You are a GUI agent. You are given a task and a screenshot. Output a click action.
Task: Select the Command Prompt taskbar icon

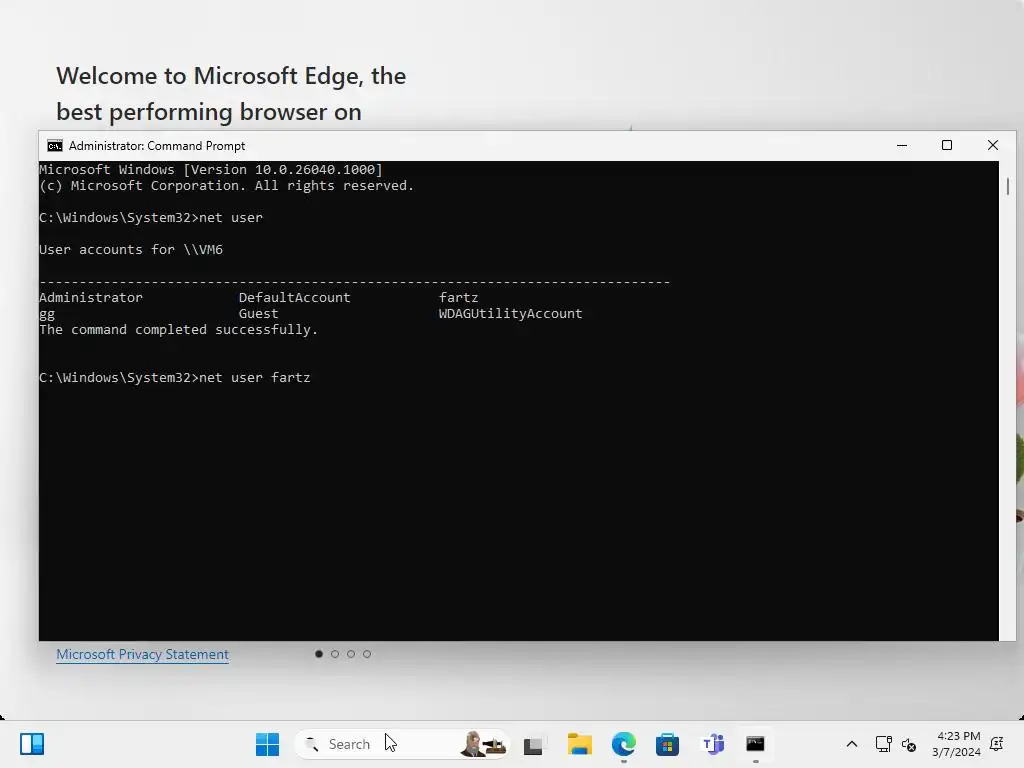click(756, 744)
